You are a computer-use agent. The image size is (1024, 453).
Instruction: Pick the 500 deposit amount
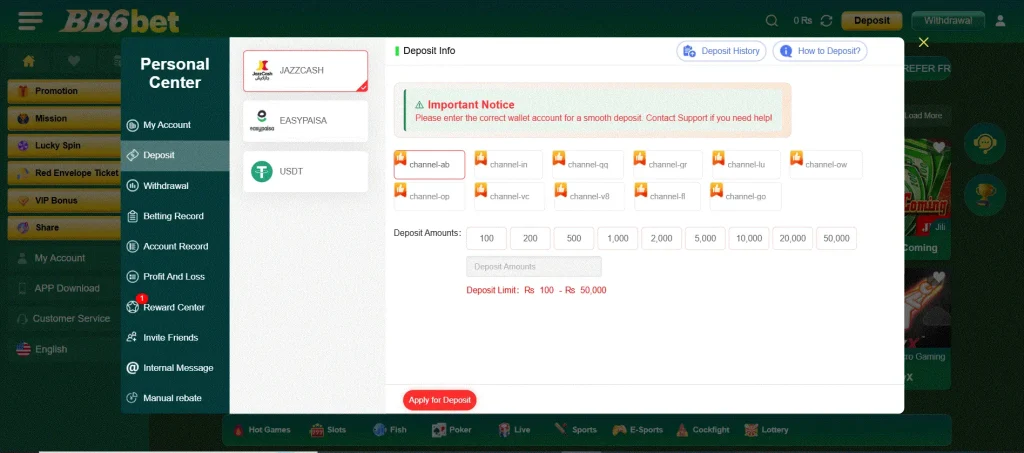(x=574, y=238)
